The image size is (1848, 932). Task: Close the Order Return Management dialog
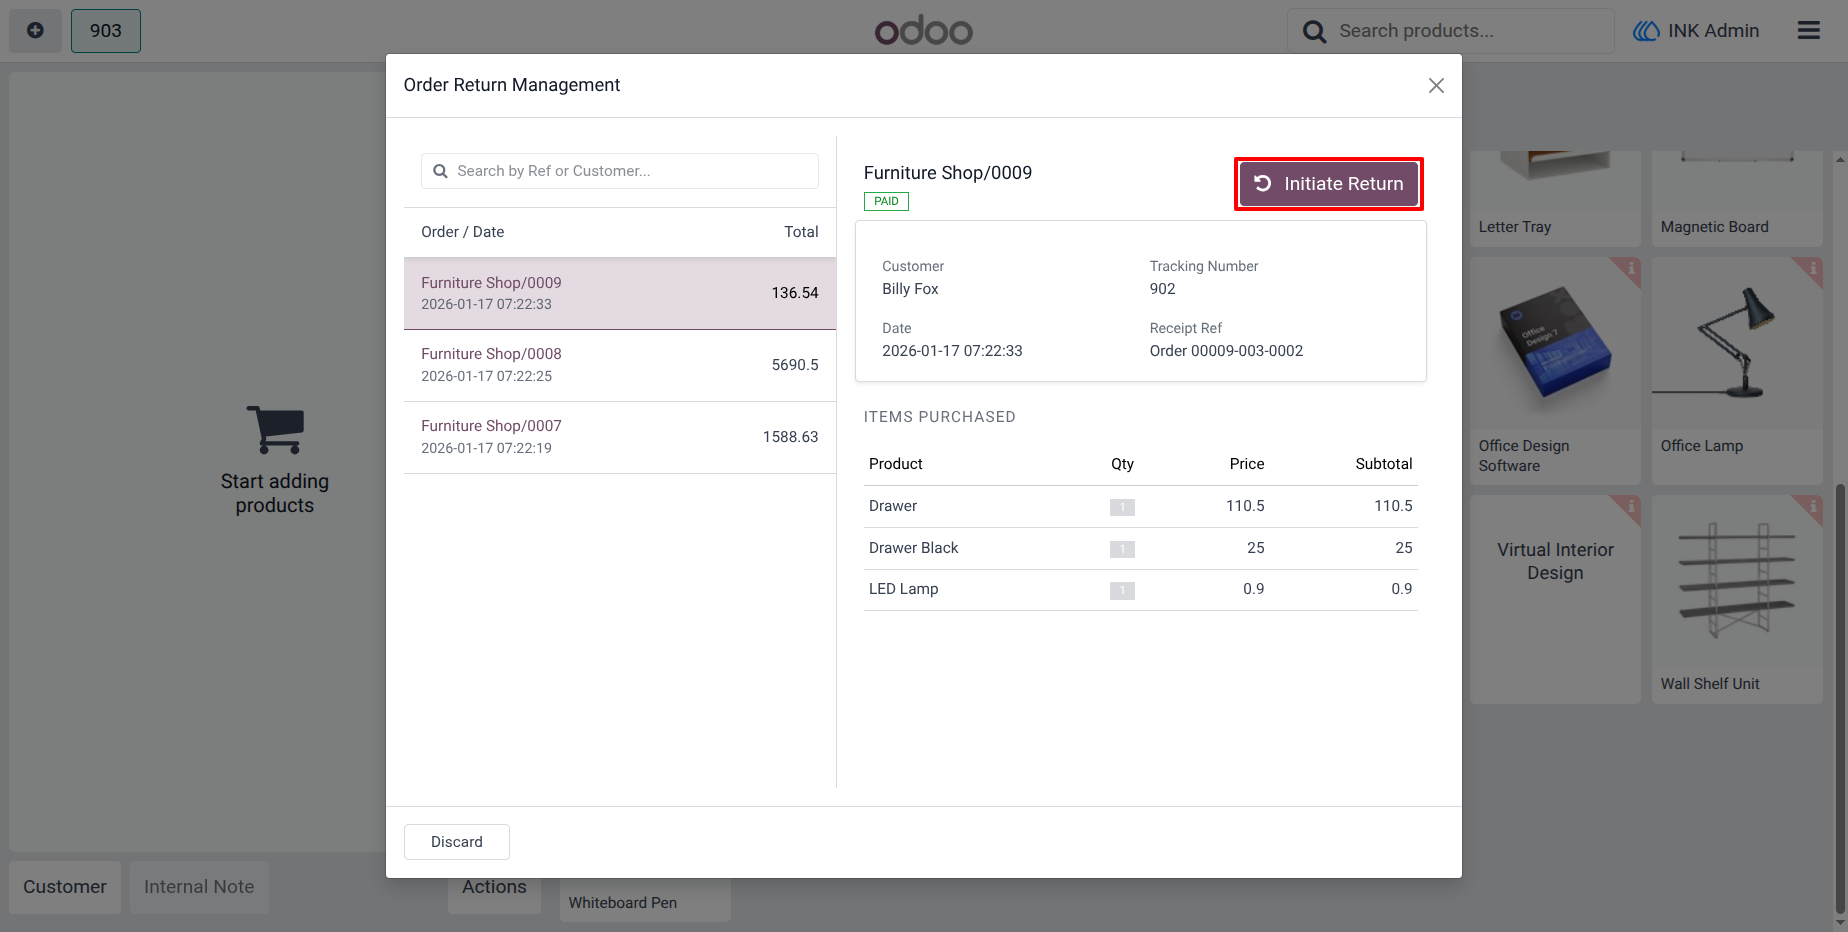pyautogui.click(x=1436, y=86)
